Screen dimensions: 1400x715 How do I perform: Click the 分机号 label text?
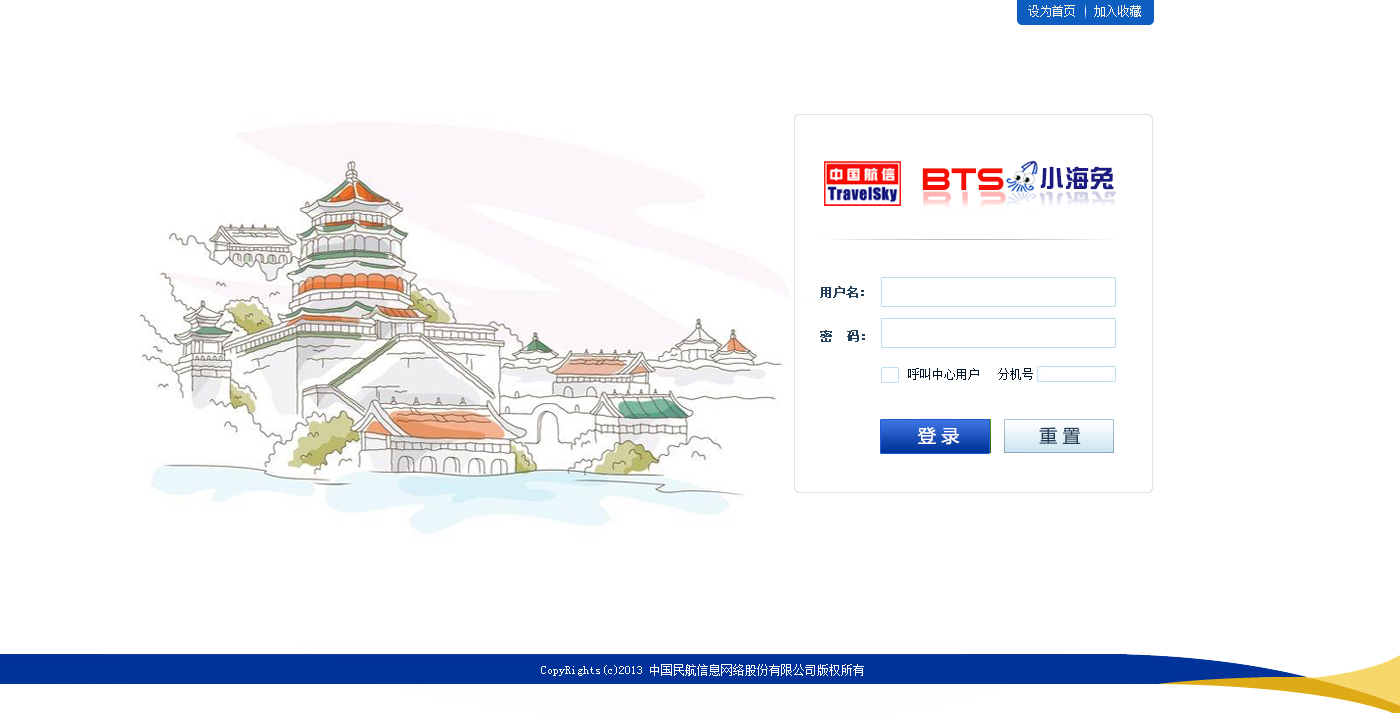1015,375
